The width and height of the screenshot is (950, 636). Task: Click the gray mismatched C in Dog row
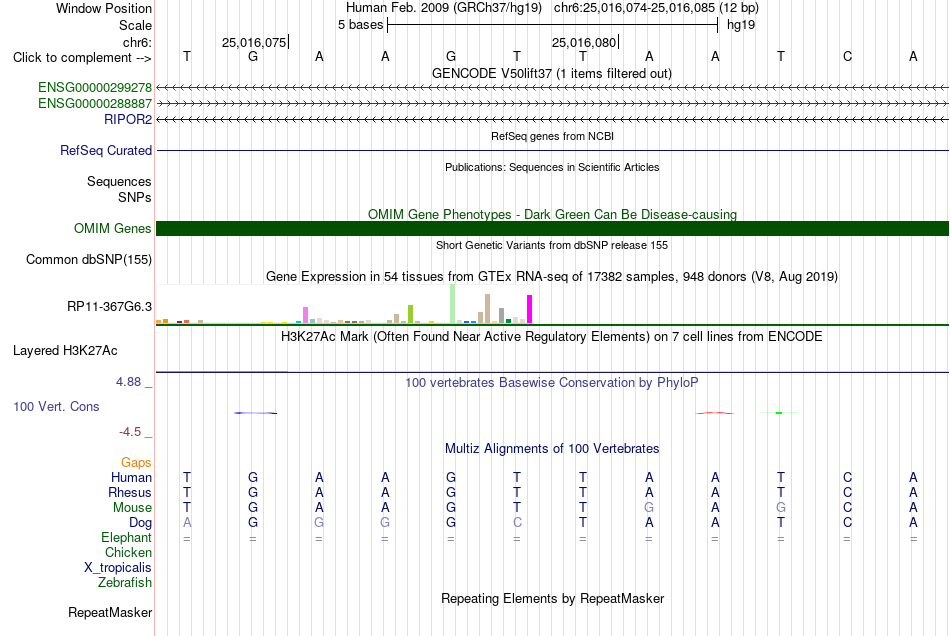(x=517, y=522)
